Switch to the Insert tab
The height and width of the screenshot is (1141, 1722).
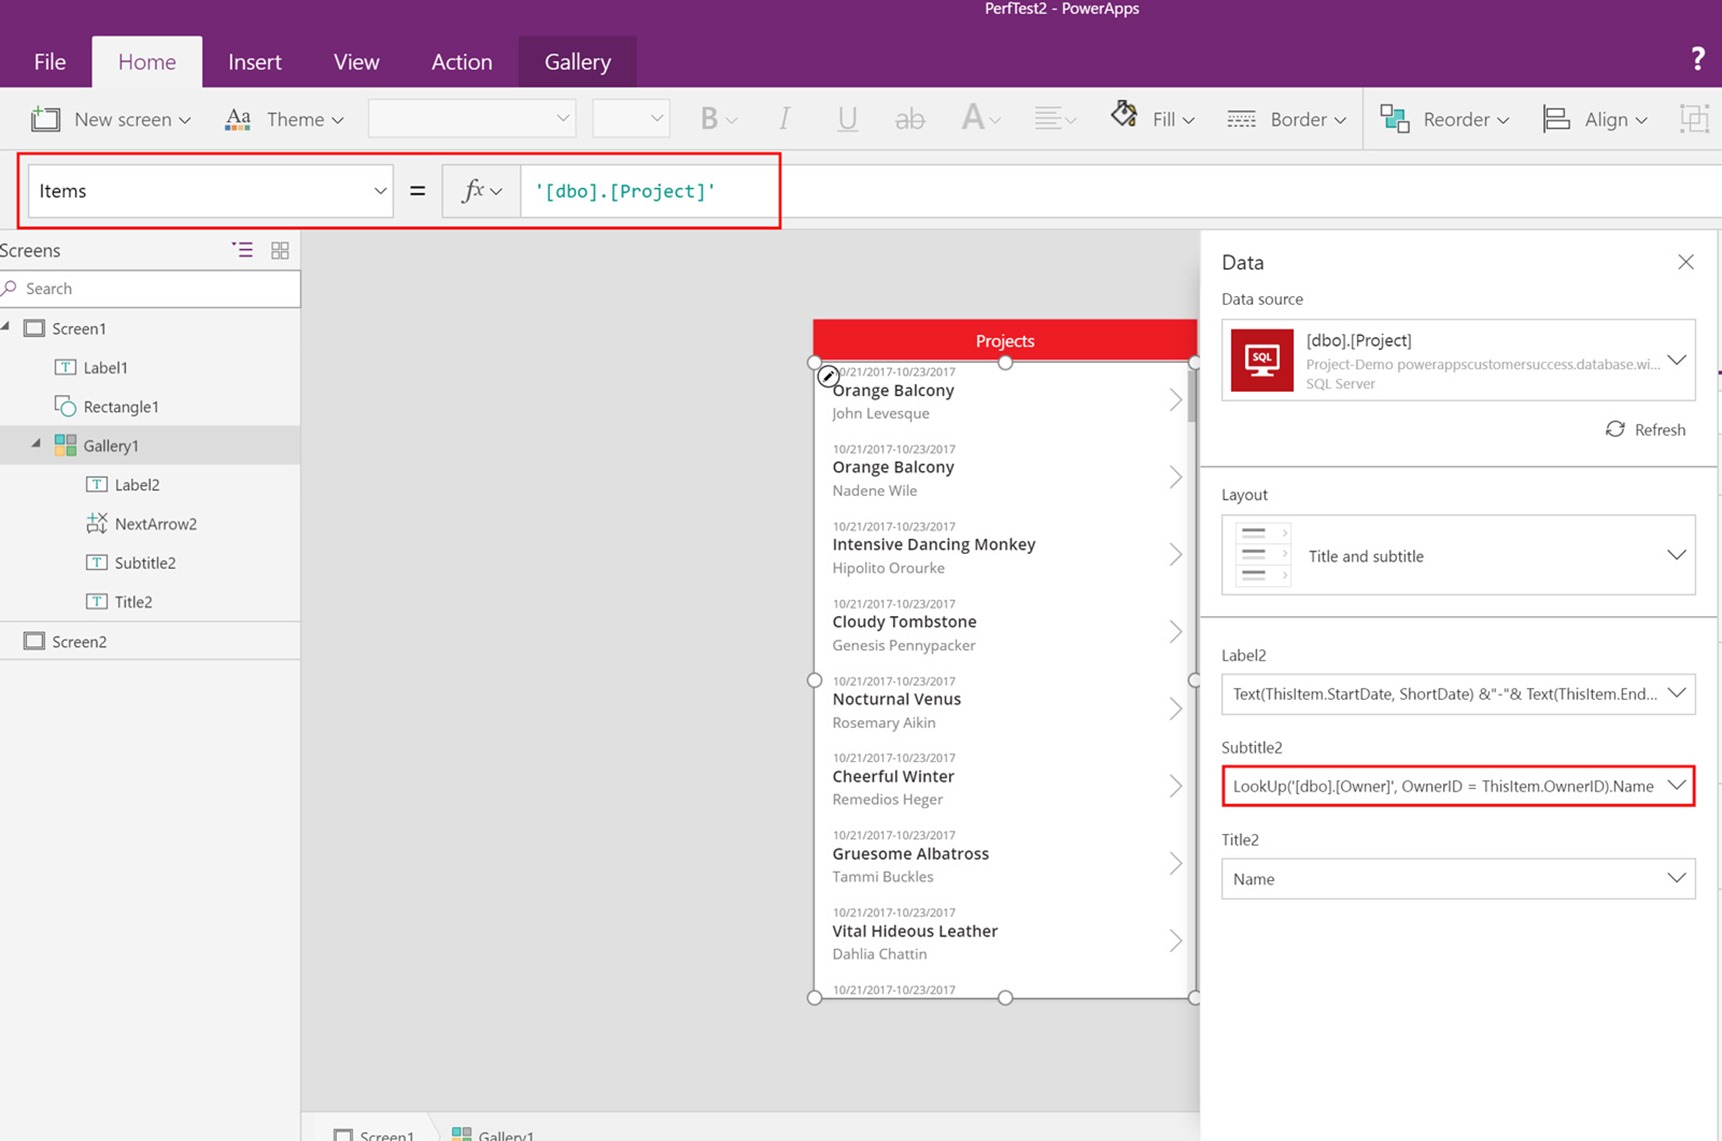coord(255,61)
